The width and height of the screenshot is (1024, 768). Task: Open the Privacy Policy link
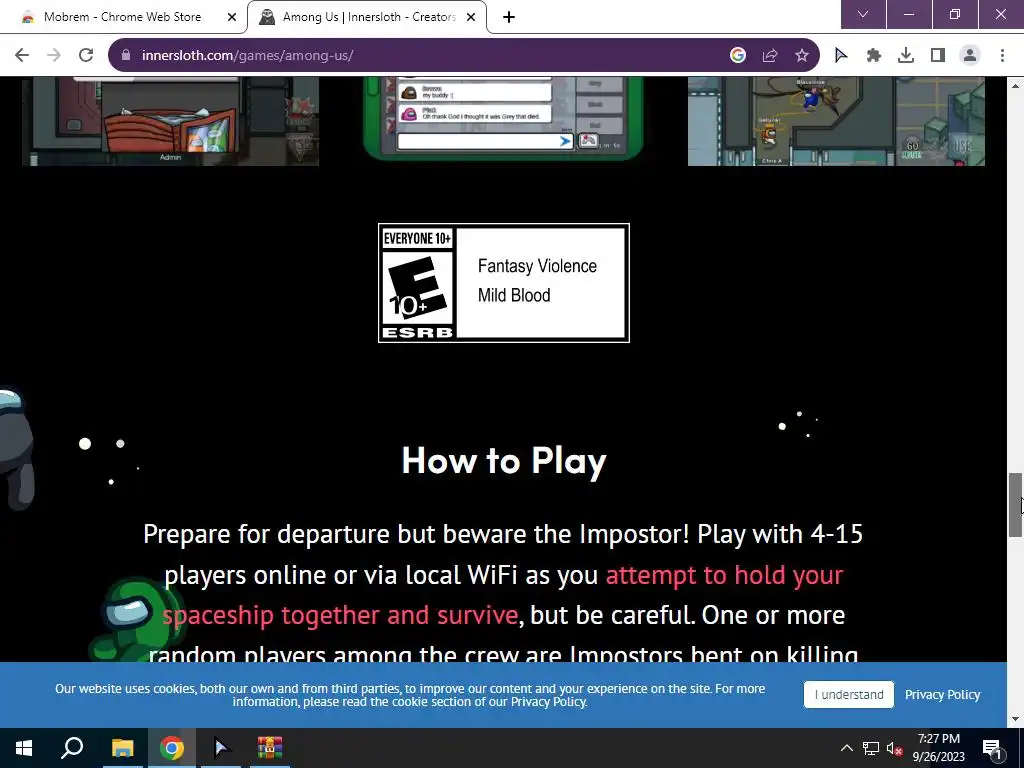click(942, 695)
